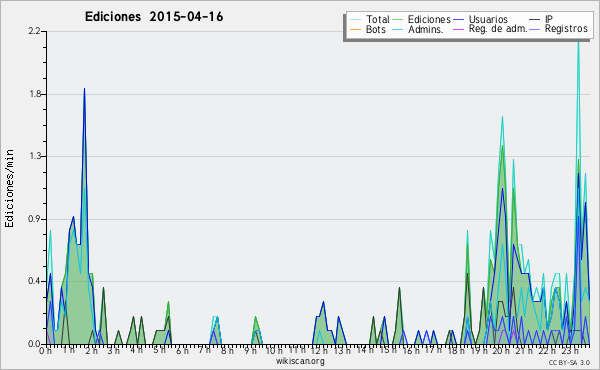Click the 0.4 y-axis value
Image resolution: width=600 pixels, height=370 pixels.
pyautogui.click(x=34, y=282)
